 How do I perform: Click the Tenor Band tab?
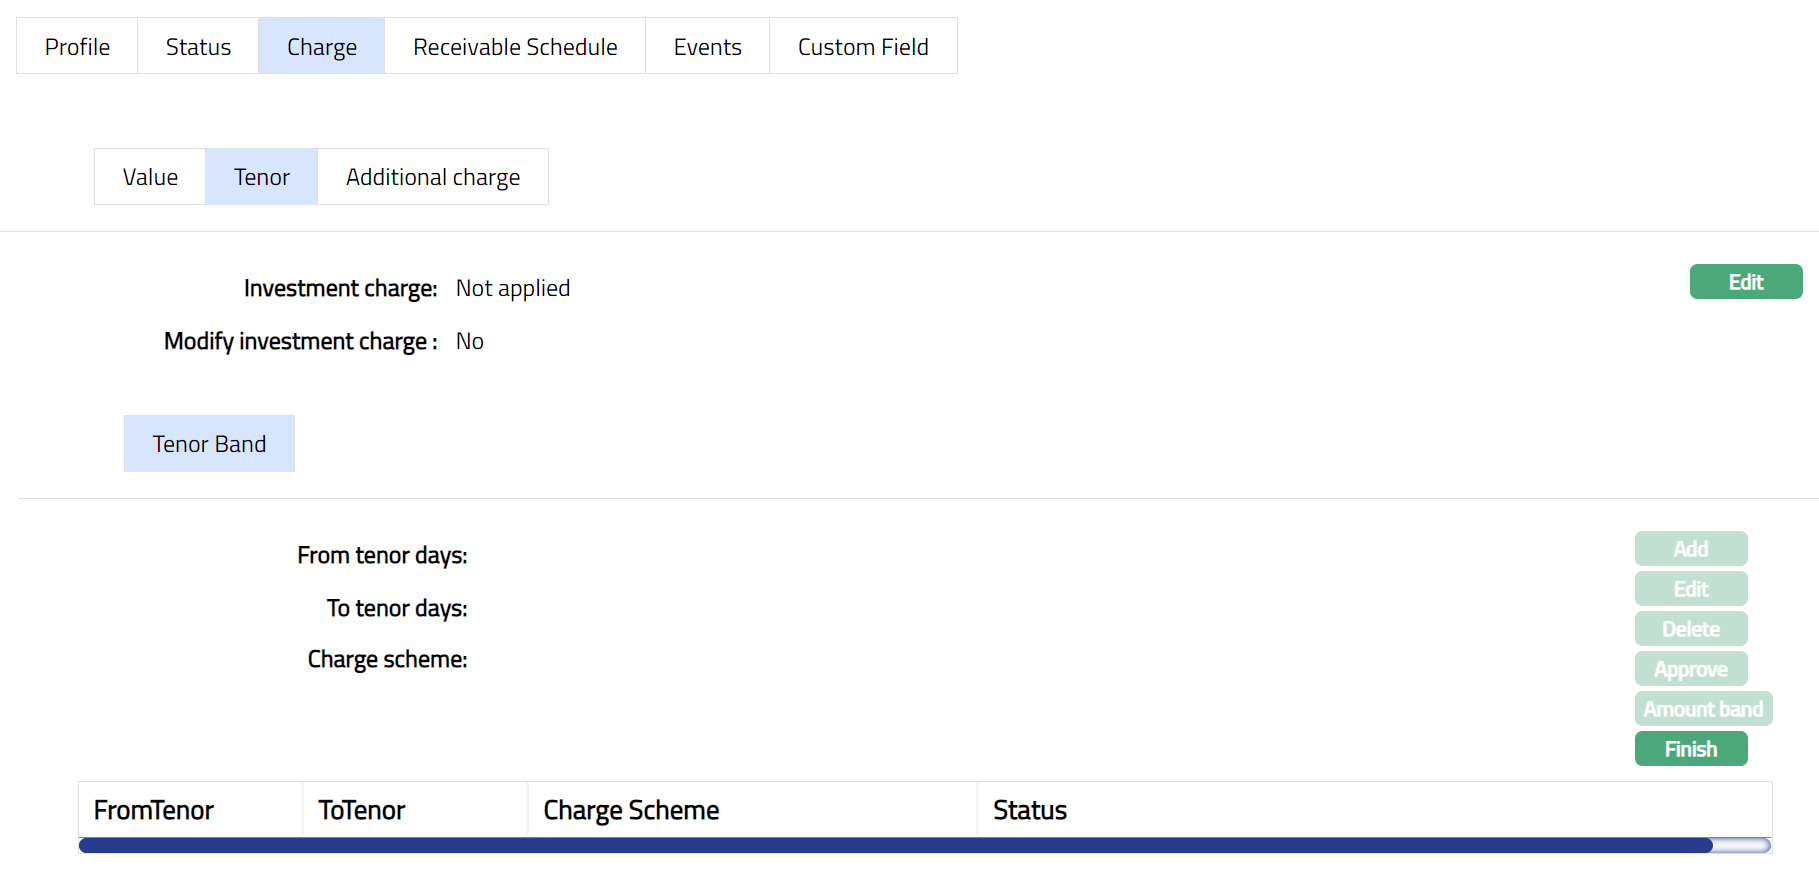click(209, 444)
